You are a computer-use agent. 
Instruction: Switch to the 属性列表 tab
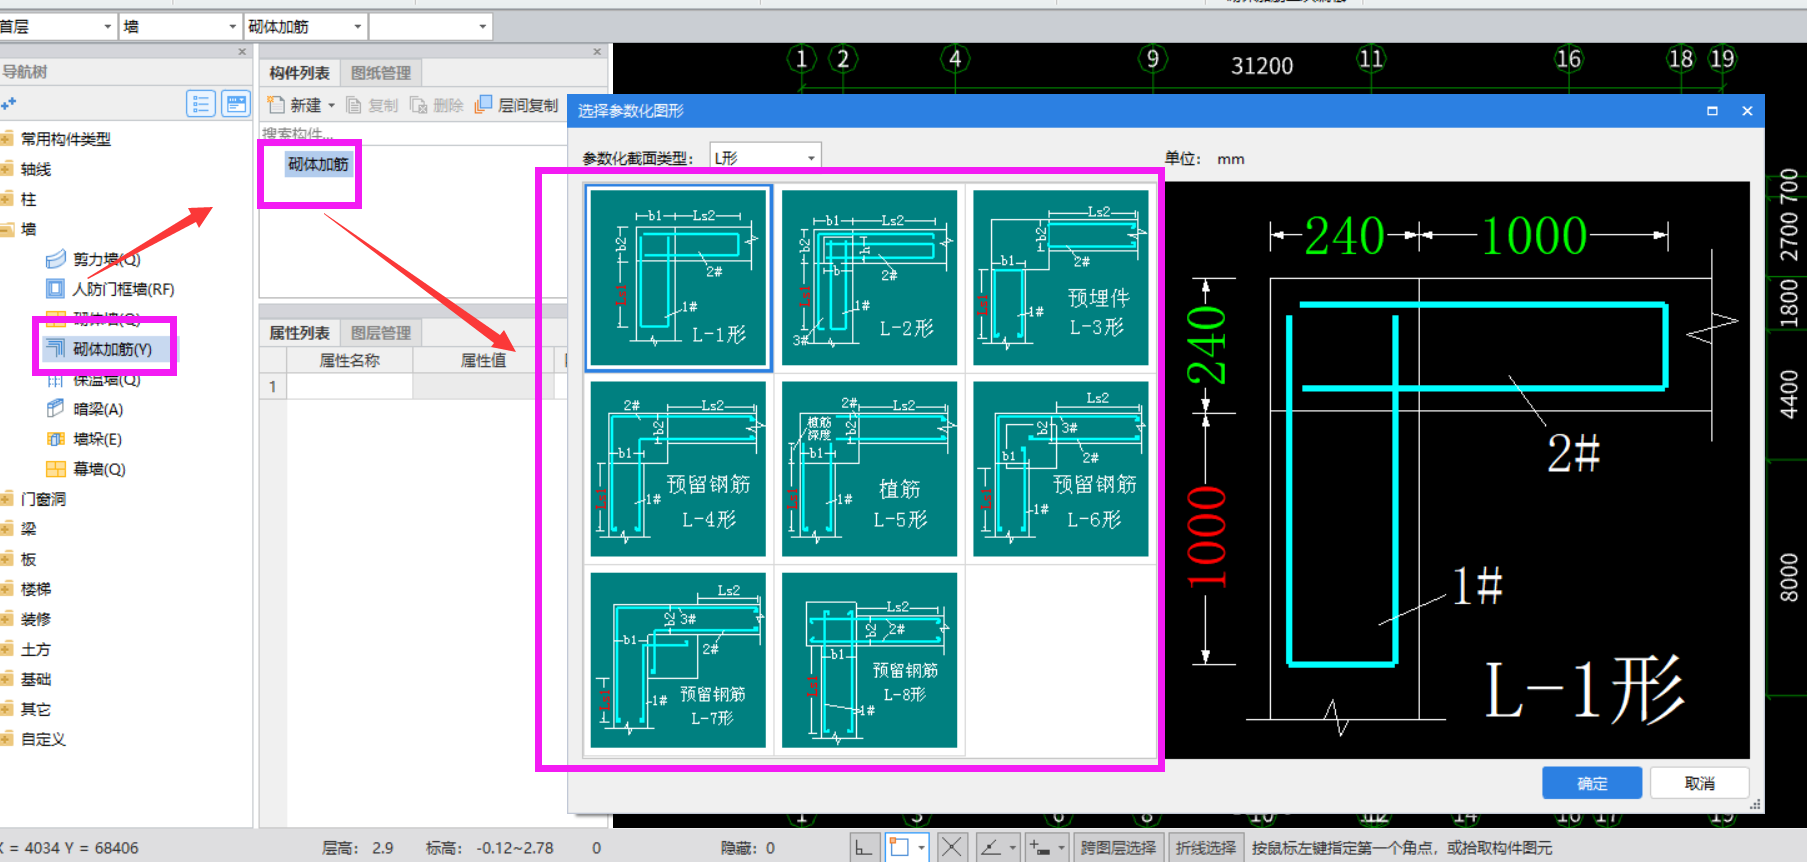click(x=299, y=333)
